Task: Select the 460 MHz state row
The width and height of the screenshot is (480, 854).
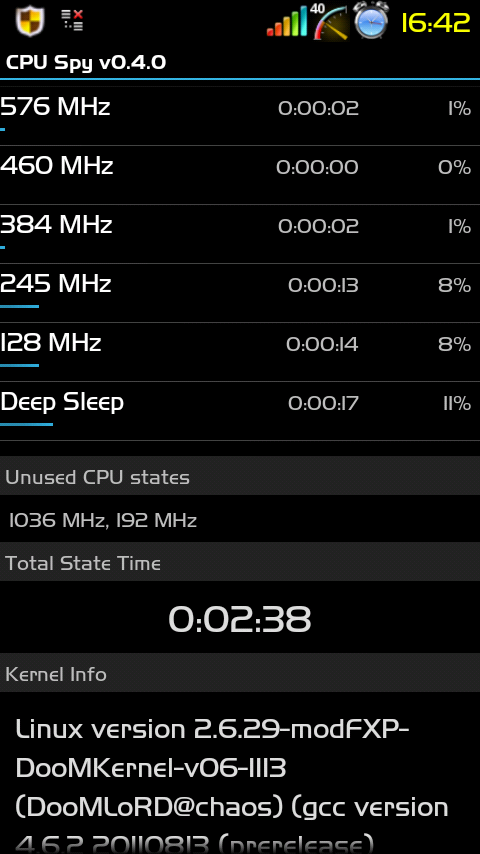Action: (x=240, y=175)
